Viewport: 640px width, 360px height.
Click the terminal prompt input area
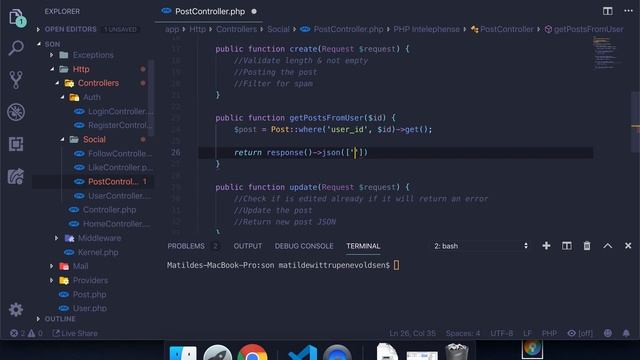pyautogui.click(x=396, y=265)
